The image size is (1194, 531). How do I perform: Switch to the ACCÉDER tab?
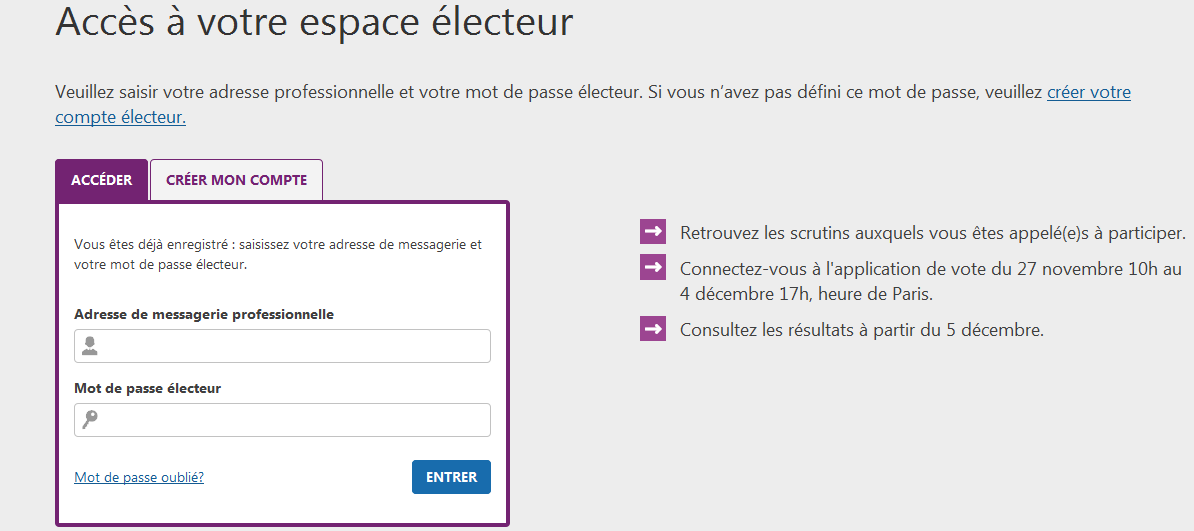pos(101,180)
